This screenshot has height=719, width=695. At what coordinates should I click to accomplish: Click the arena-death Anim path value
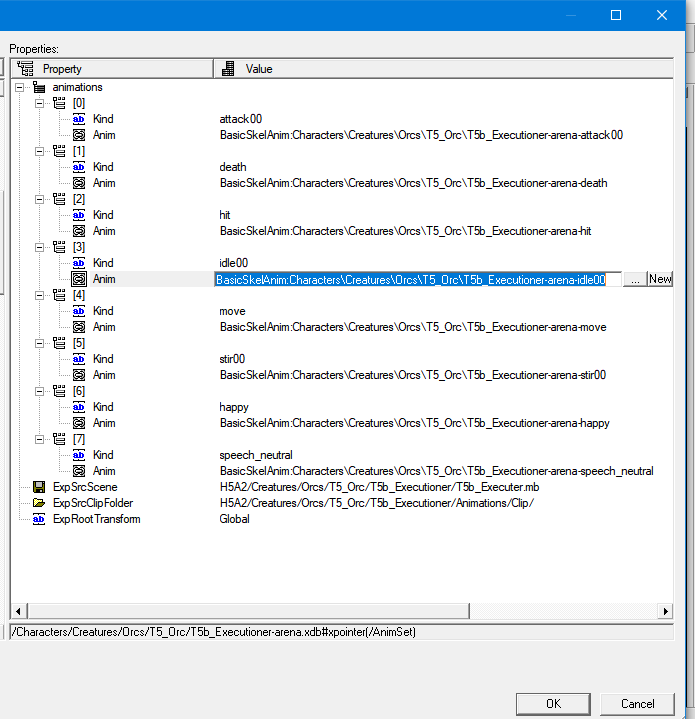pyautogui.click(x=414, y=183)
